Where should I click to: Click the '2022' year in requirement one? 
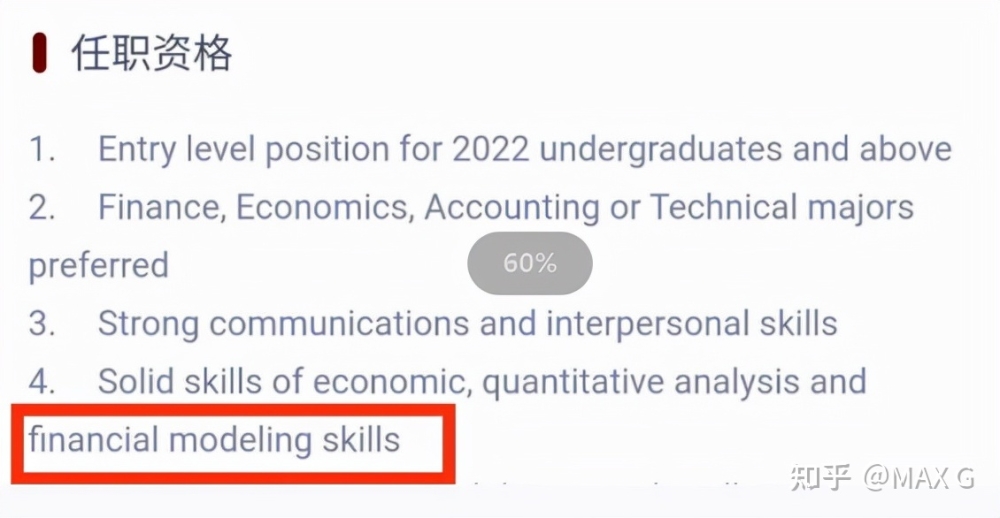click(x=491, y=149)
